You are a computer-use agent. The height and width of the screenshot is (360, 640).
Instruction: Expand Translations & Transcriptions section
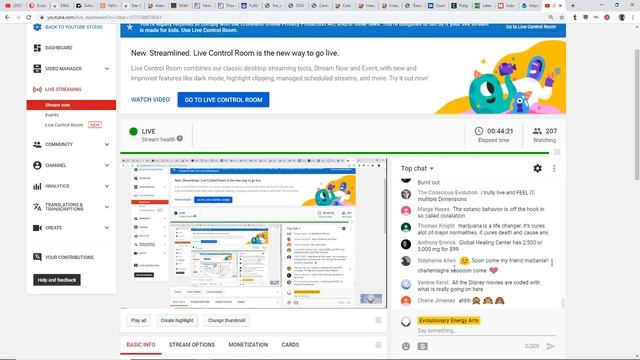107,207
